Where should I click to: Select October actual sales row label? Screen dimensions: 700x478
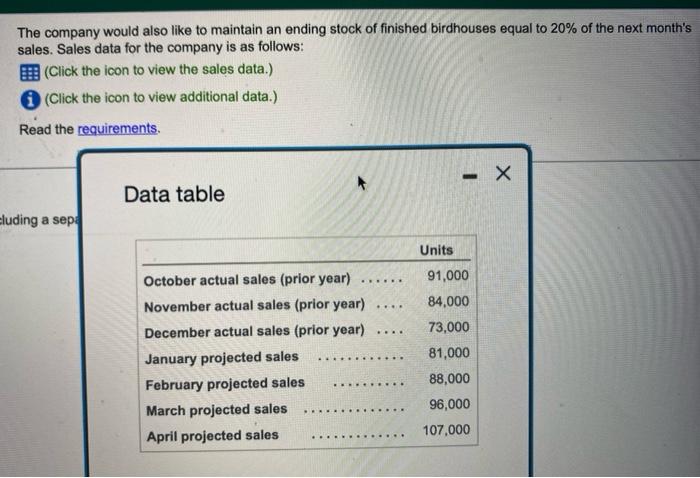(x=247, y=280)
